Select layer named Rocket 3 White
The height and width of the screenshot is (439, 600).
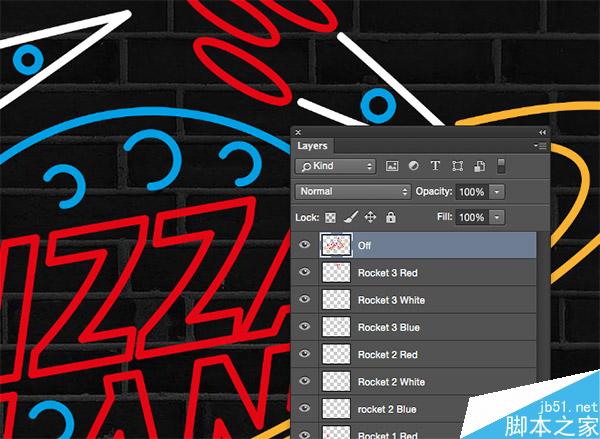[414, 300]
